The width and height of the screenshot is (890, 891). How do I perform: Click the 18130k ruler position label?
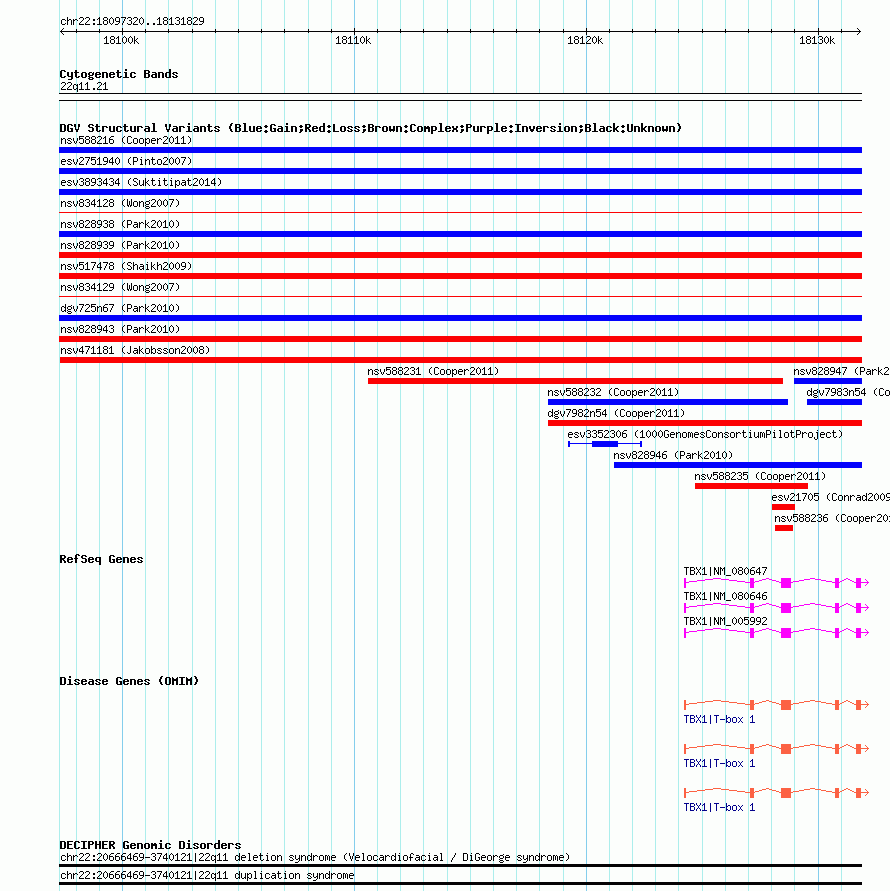pyautogui.click(x=817, y=40)
